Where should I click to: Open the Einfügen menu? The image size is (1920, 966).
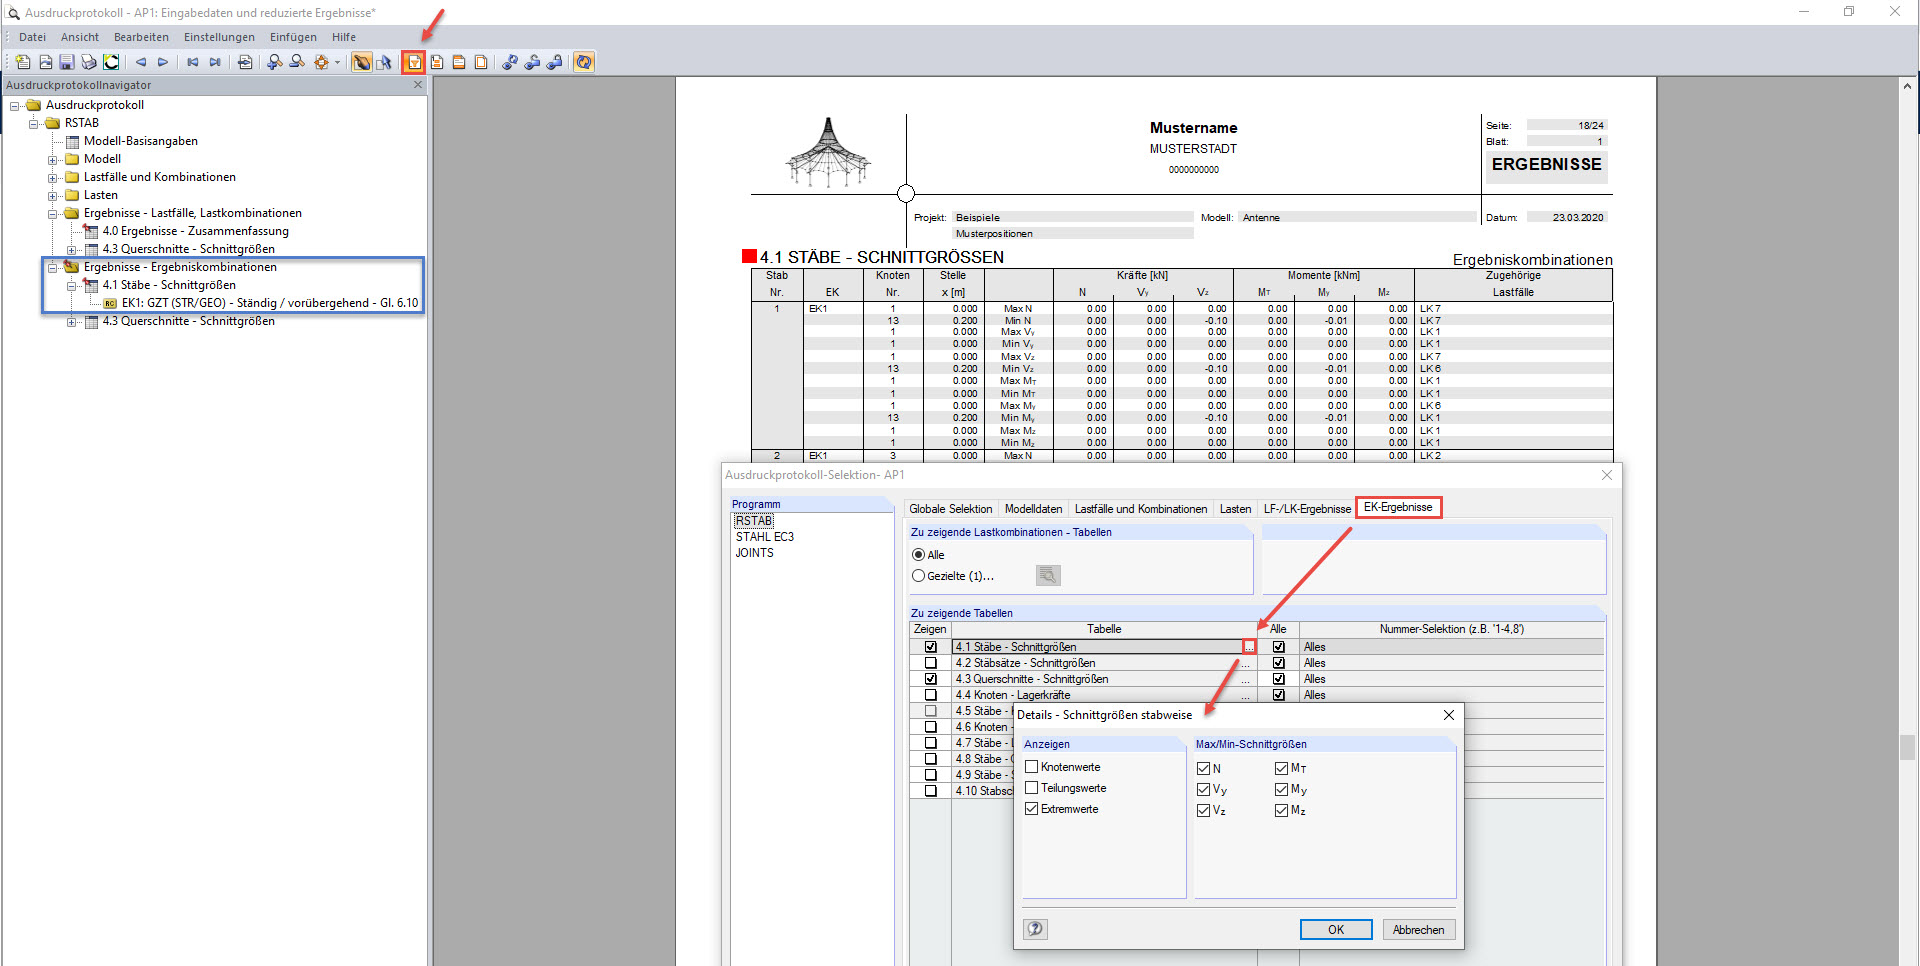coord(293,37)
